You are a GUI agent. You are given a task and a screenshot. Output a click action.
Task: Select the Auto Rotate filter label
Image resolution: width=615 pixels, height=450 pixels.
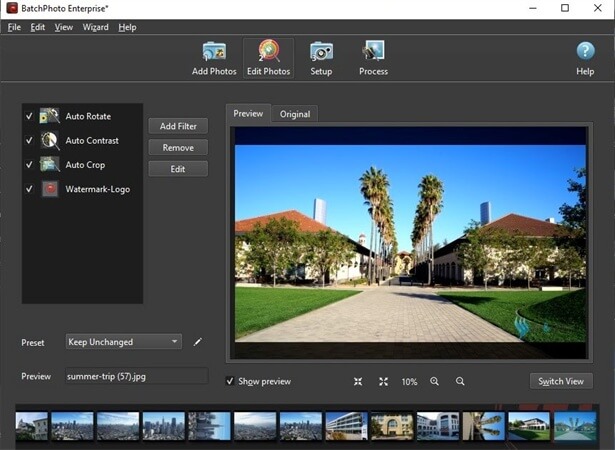[88, 116]
